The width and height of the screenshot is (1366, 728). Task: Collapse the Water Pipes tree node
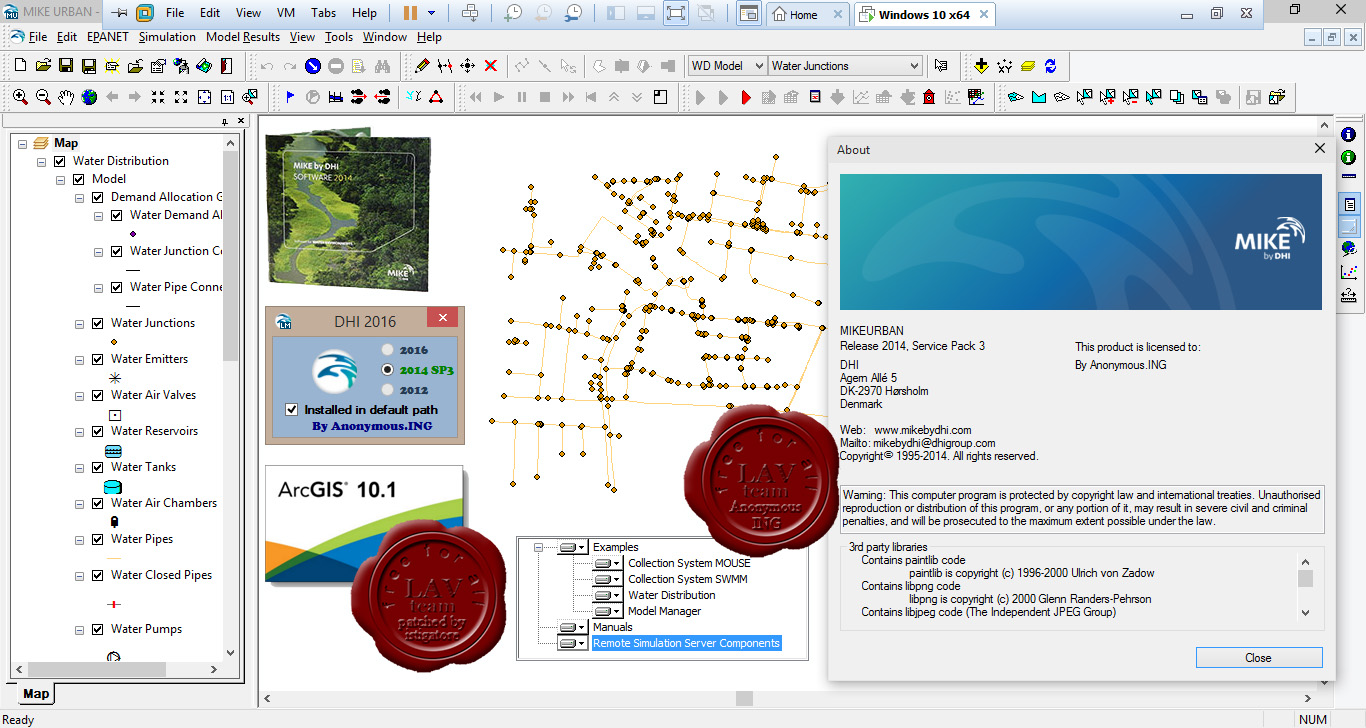pyautogui.click(x=80, y=539)
